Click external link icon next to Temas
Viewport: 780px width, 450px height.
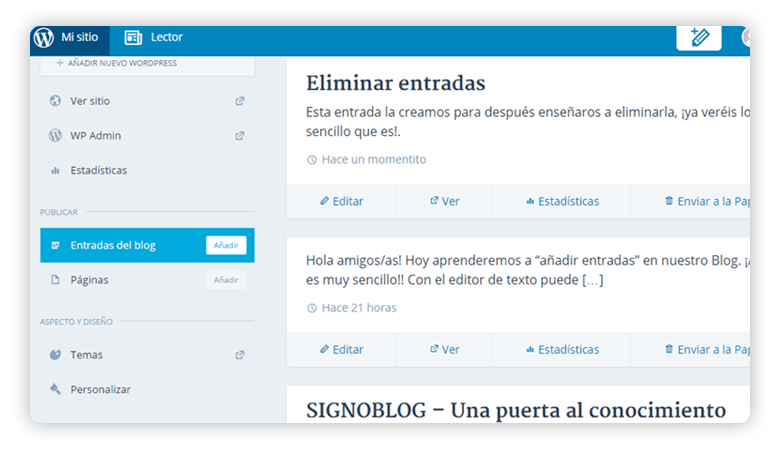(x=240, y=355)
